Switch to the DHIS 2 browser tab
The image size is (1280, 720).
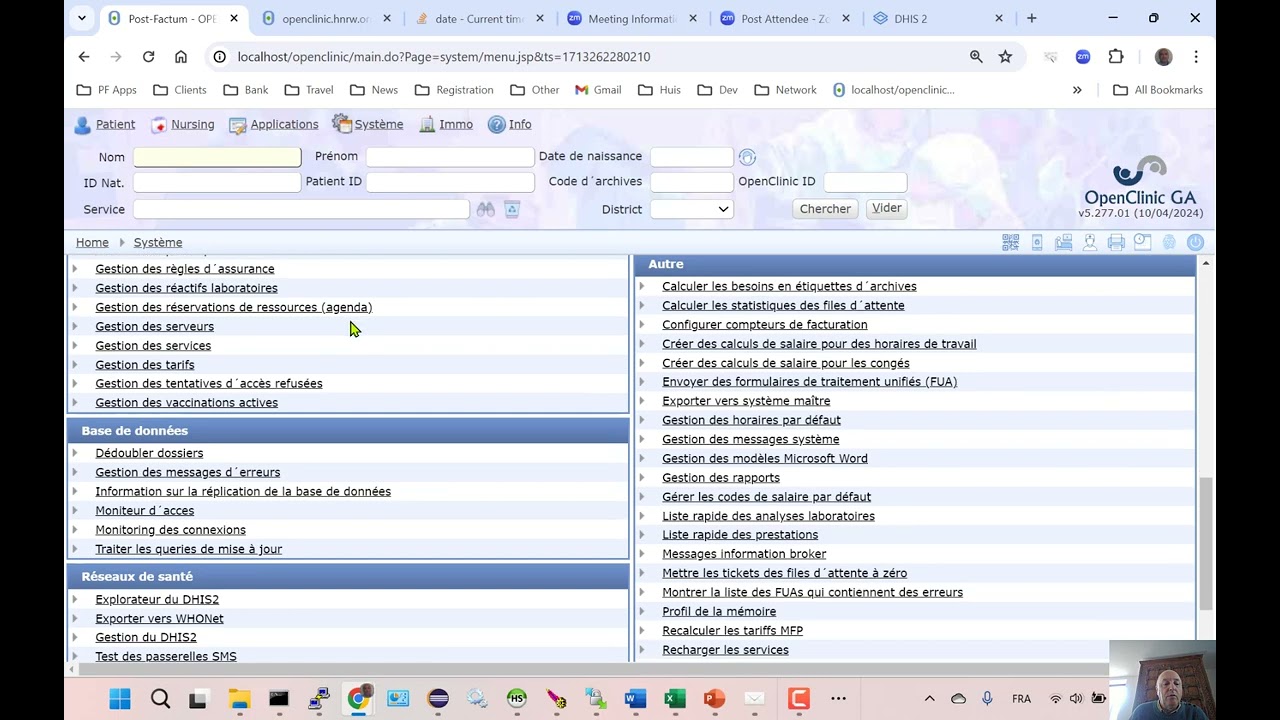coord(939,18)
